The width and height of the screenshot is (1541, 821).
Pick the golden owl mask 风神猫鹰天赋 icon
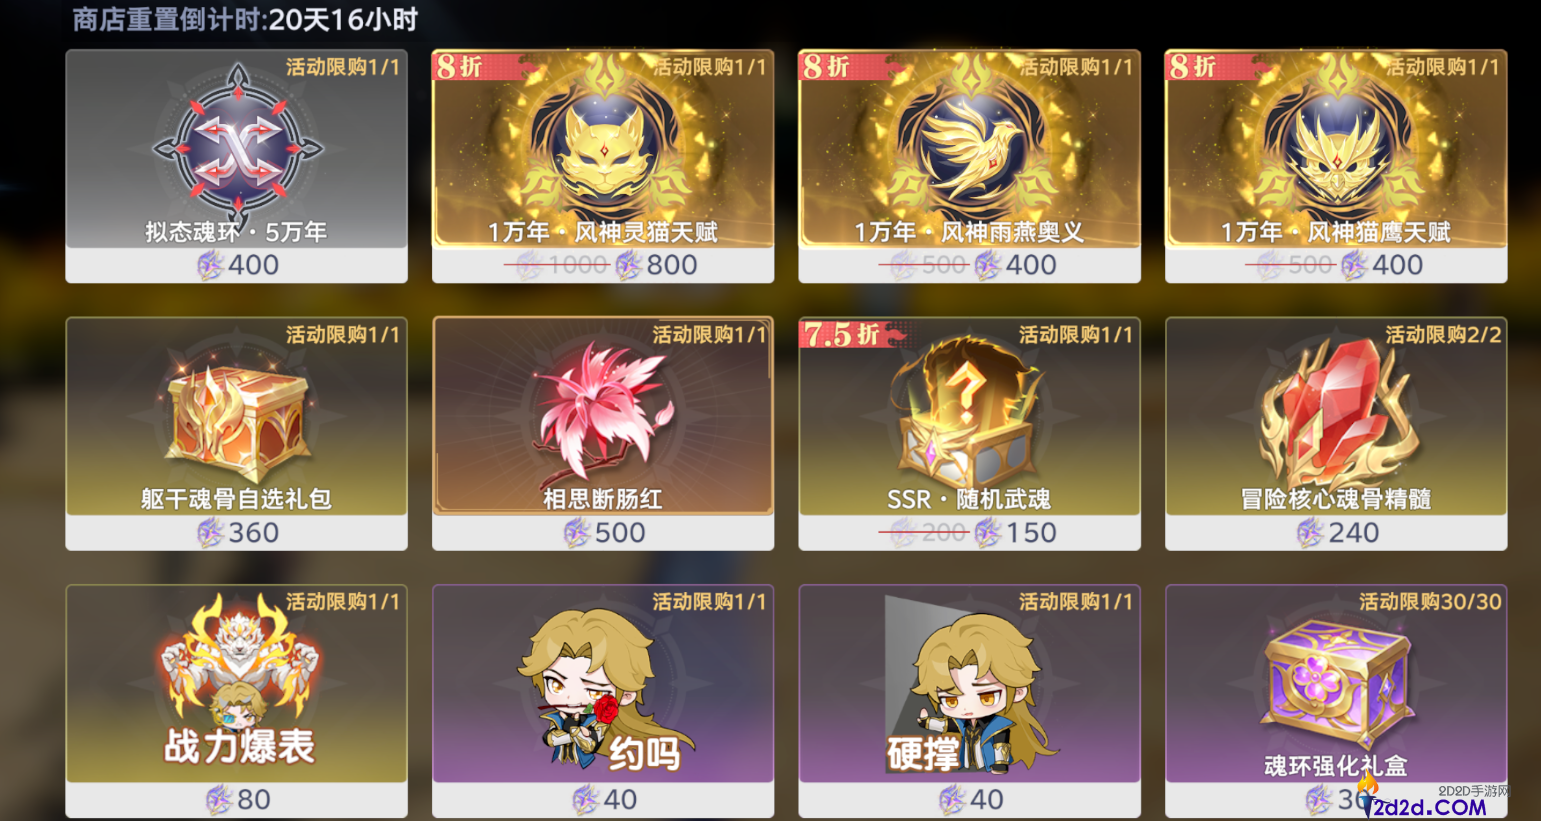click(1336, 145)
